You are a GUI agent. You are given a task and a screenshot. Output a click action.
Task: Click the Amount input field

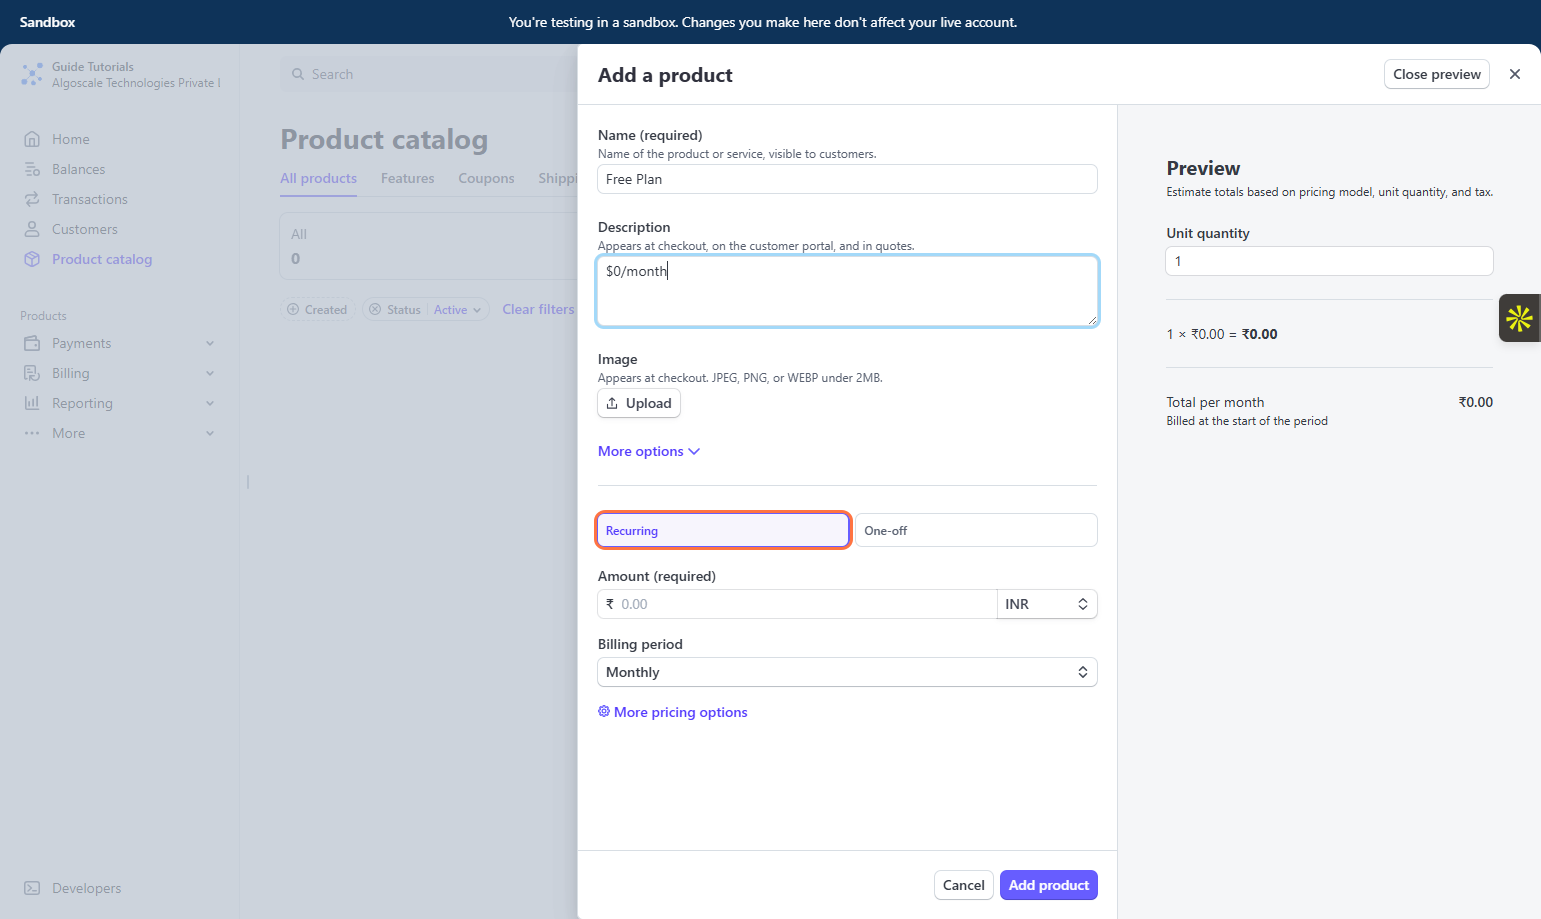tap(797, 604)
